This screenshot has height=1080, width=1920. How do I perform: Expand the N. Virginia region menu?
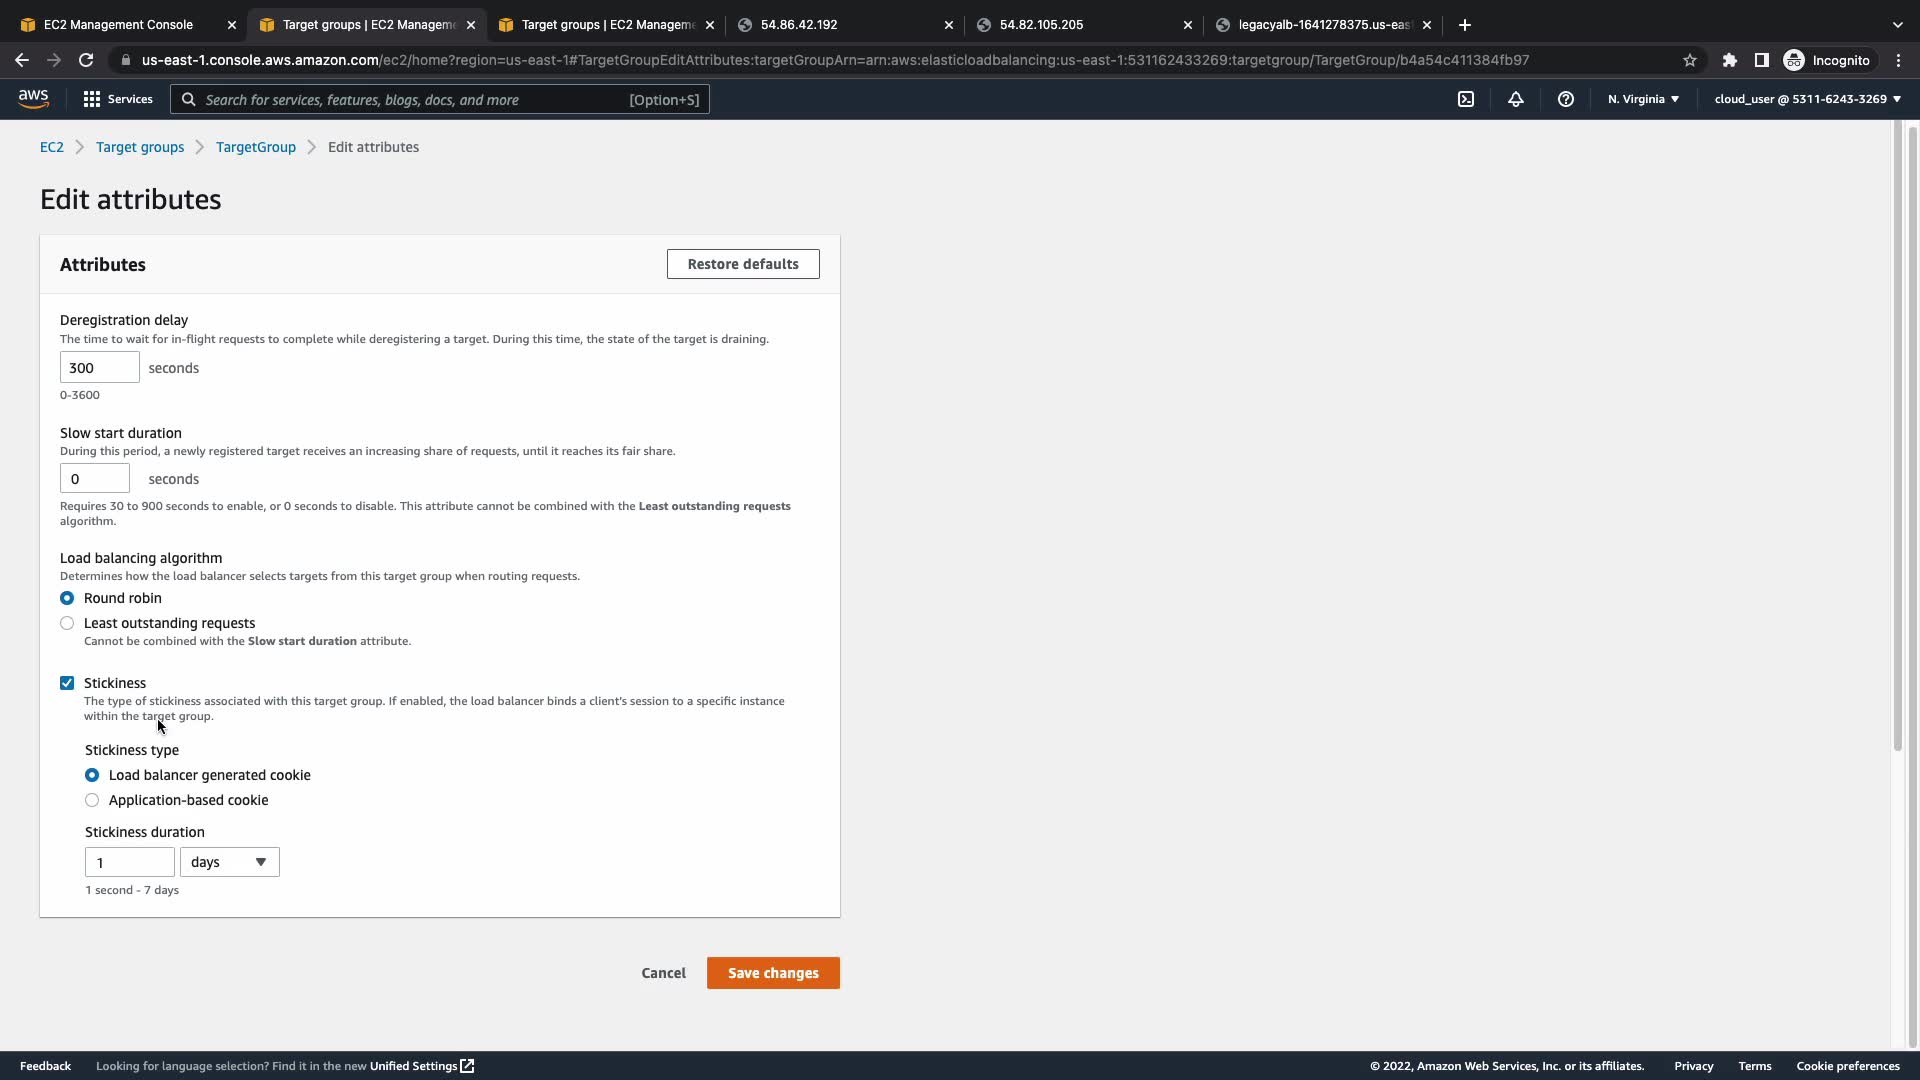point(1643,99)
